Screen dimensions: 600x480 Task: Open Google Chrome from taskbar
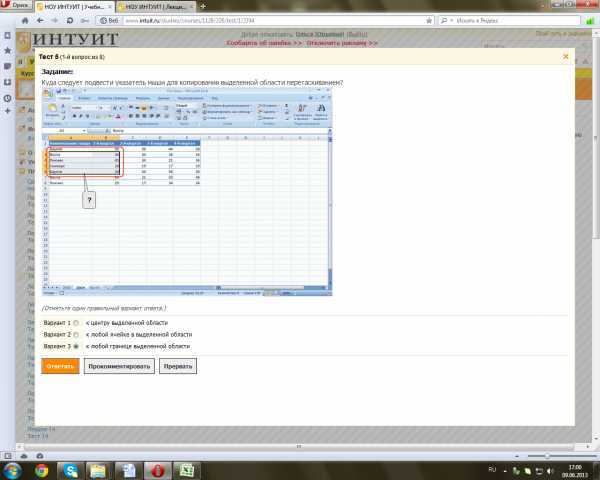[42, 471]
